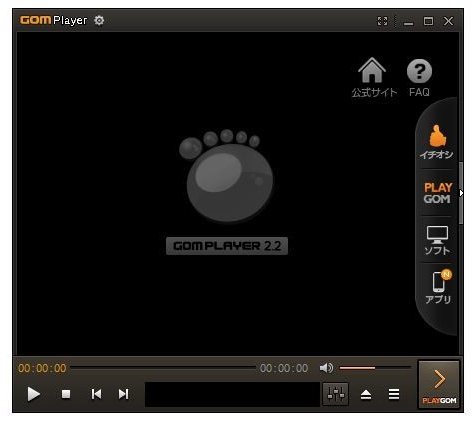Start playback with the Play button
This screenshot has width=473, height=427.
33,394
